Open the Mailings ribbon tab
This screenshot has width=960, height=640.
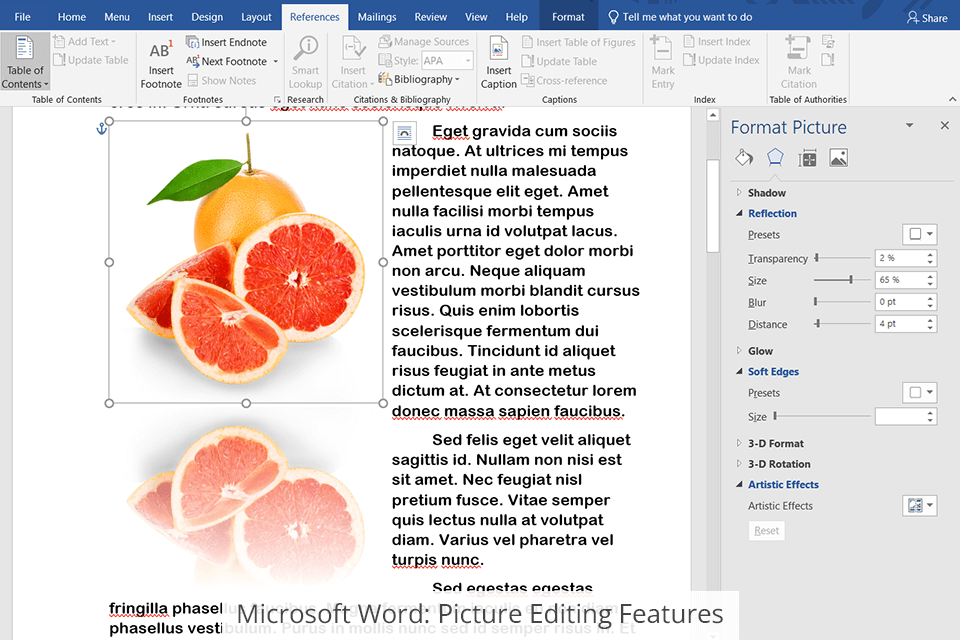tap(377, 17)
